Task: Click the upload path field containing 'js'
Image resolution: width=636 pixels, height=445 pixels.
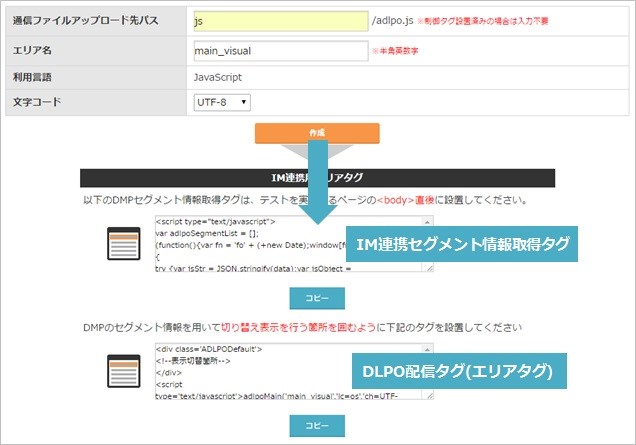Action: 281,21
